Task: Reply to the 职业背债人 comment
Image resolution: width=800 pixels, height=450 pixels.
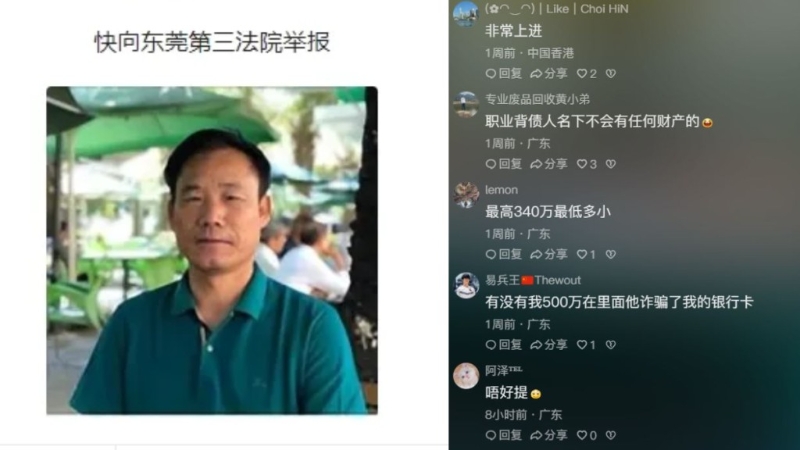Action: click(x=504, y=164)
